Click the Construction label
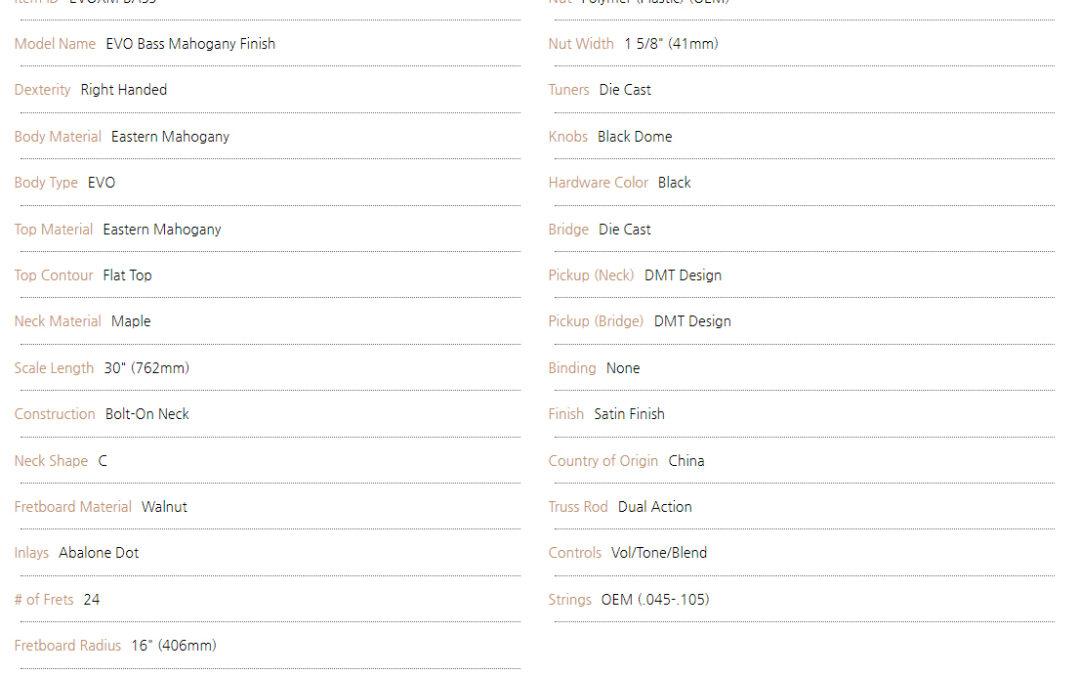Screen dimensions: 1080x675 pyautogui.click(x=55, y=414)
